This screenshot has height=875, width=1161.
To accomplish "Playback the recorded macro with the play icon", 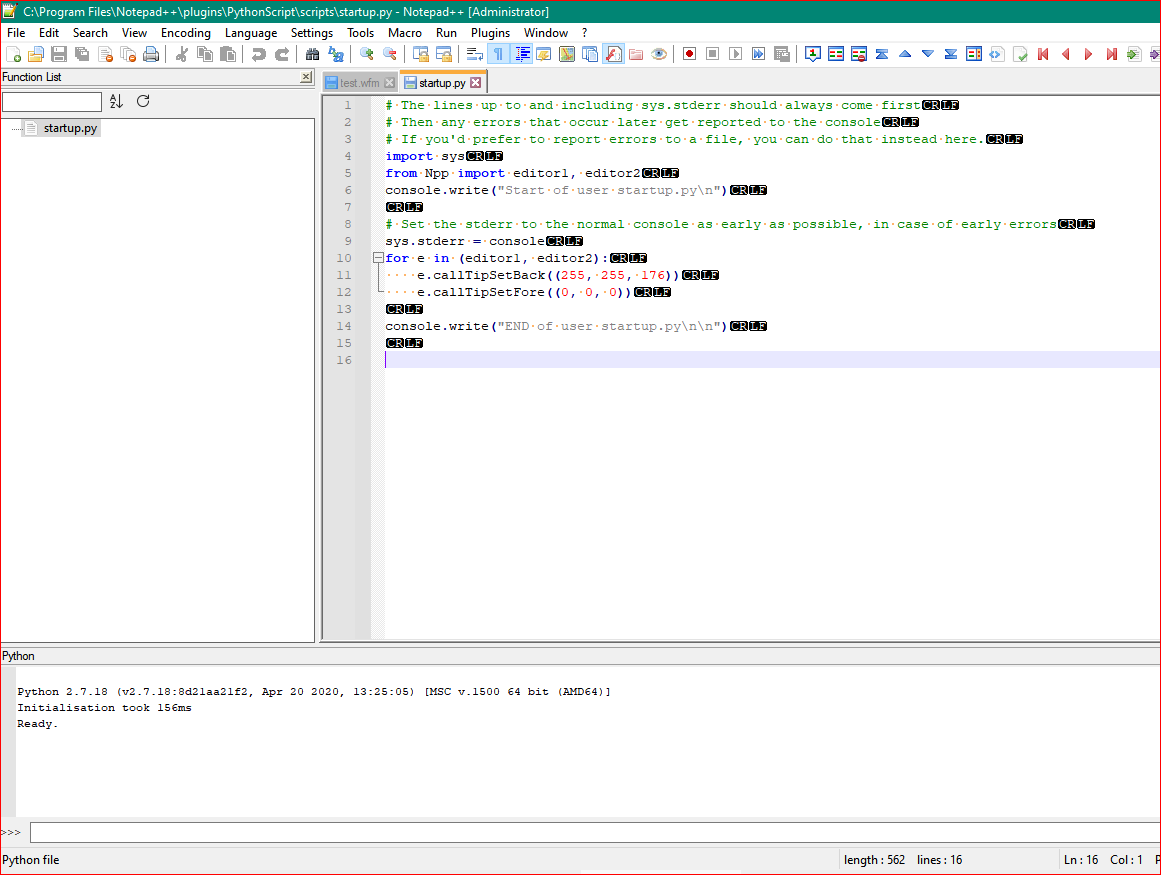I will tap(734, 54).
